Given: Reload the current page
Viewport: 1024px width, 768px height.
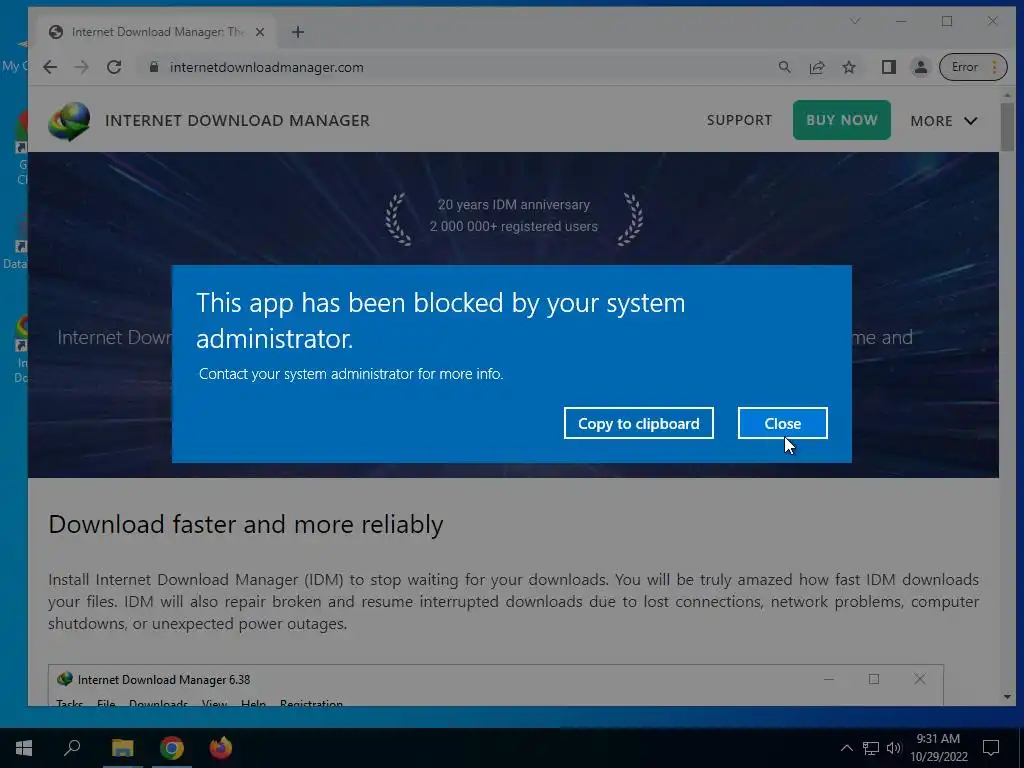Looking at the screenshot, I should click(114, 67).
